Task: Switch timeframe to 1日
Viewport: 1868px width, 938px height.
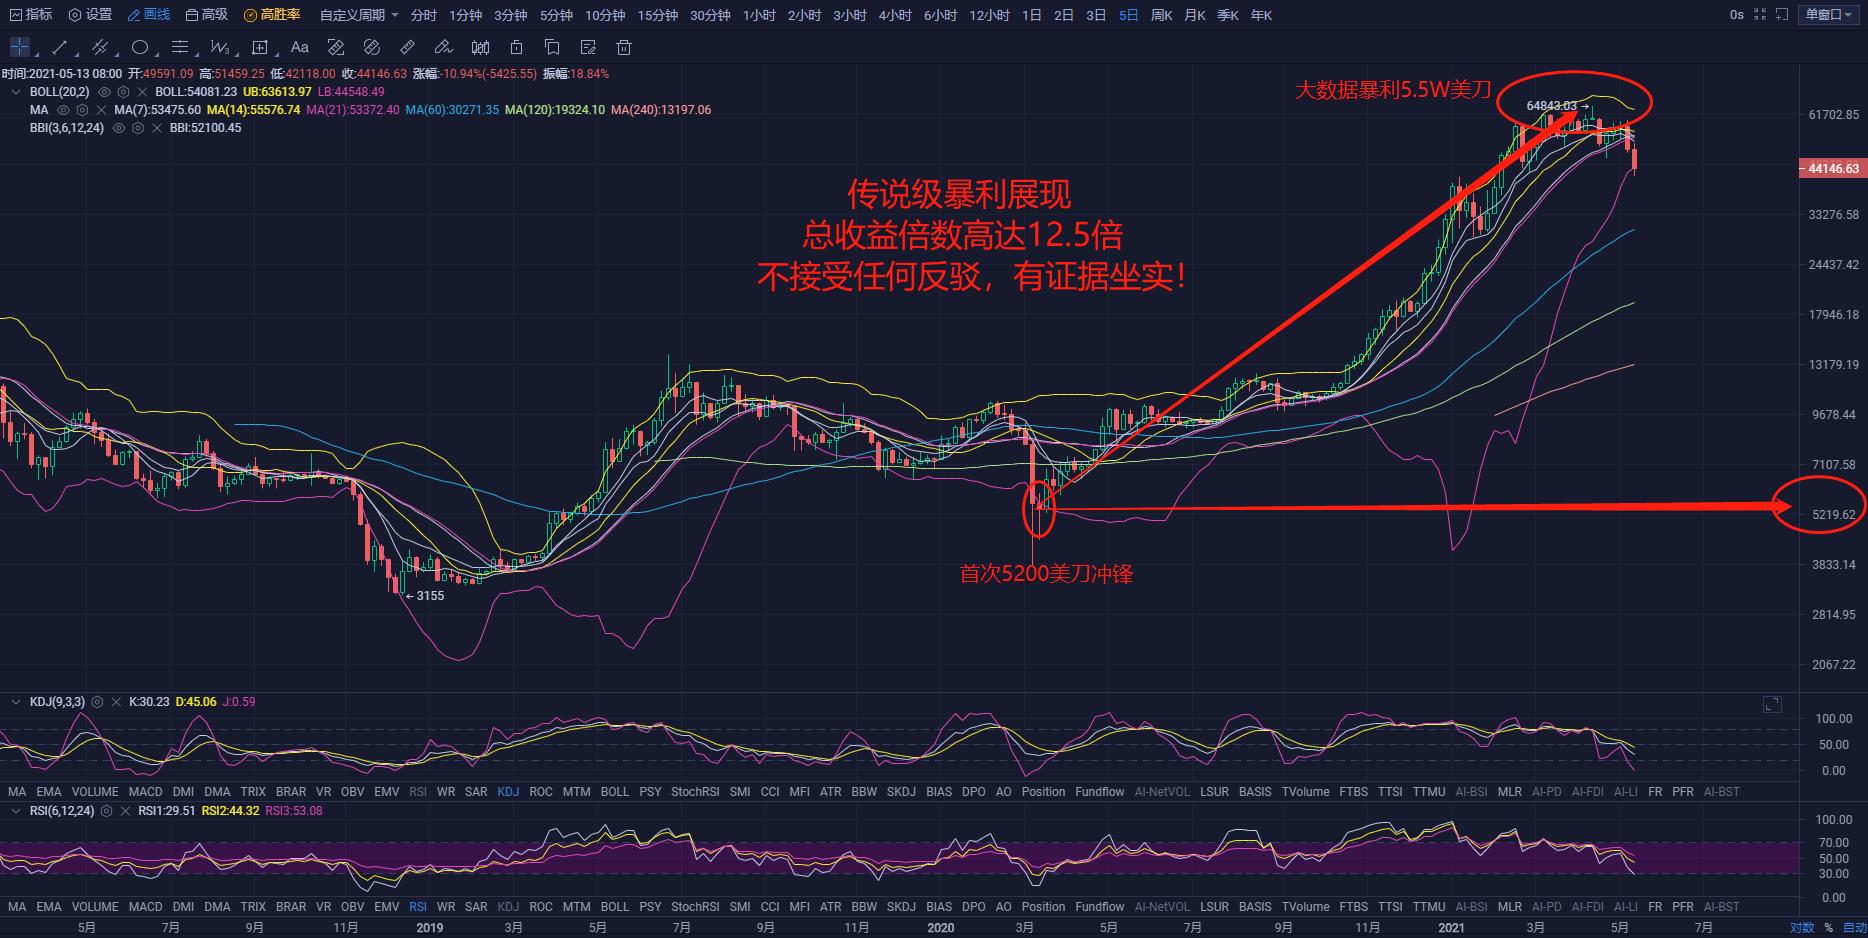Action: (1032, 15)
